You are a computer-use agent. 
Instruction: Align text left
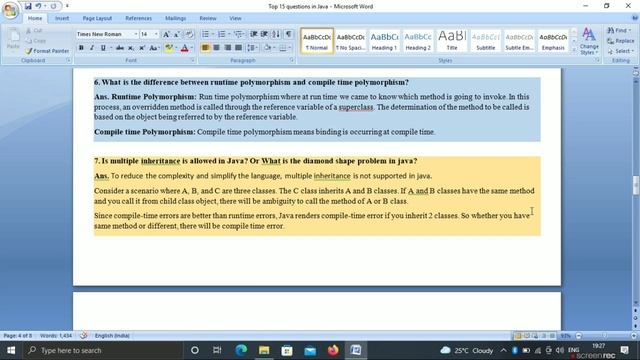coord(205,48)
